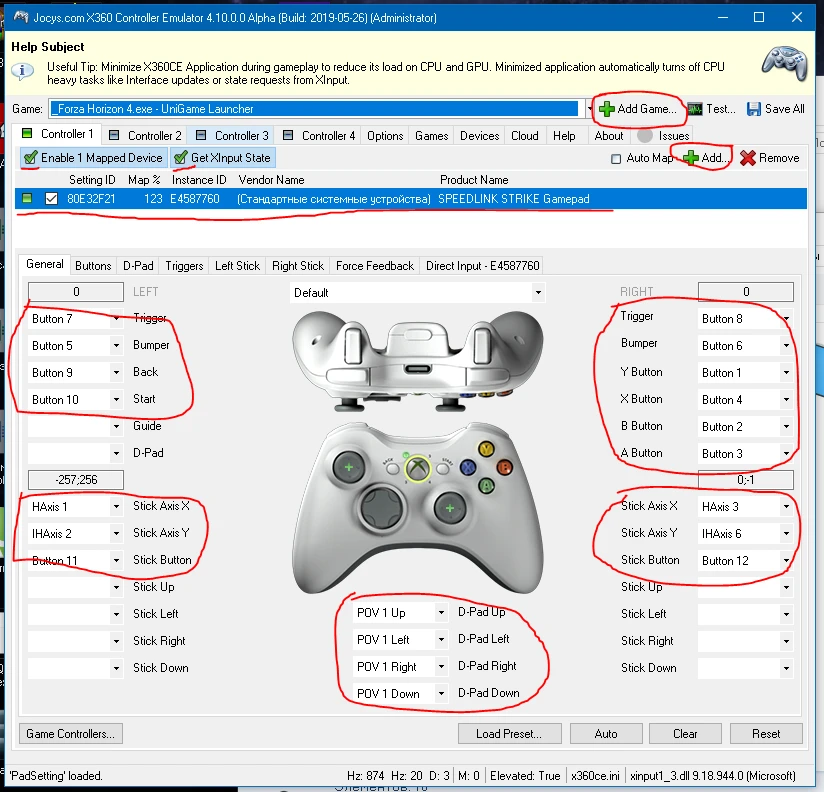Click the Load Preset button
Screen dimensions: 824x792
508,733
